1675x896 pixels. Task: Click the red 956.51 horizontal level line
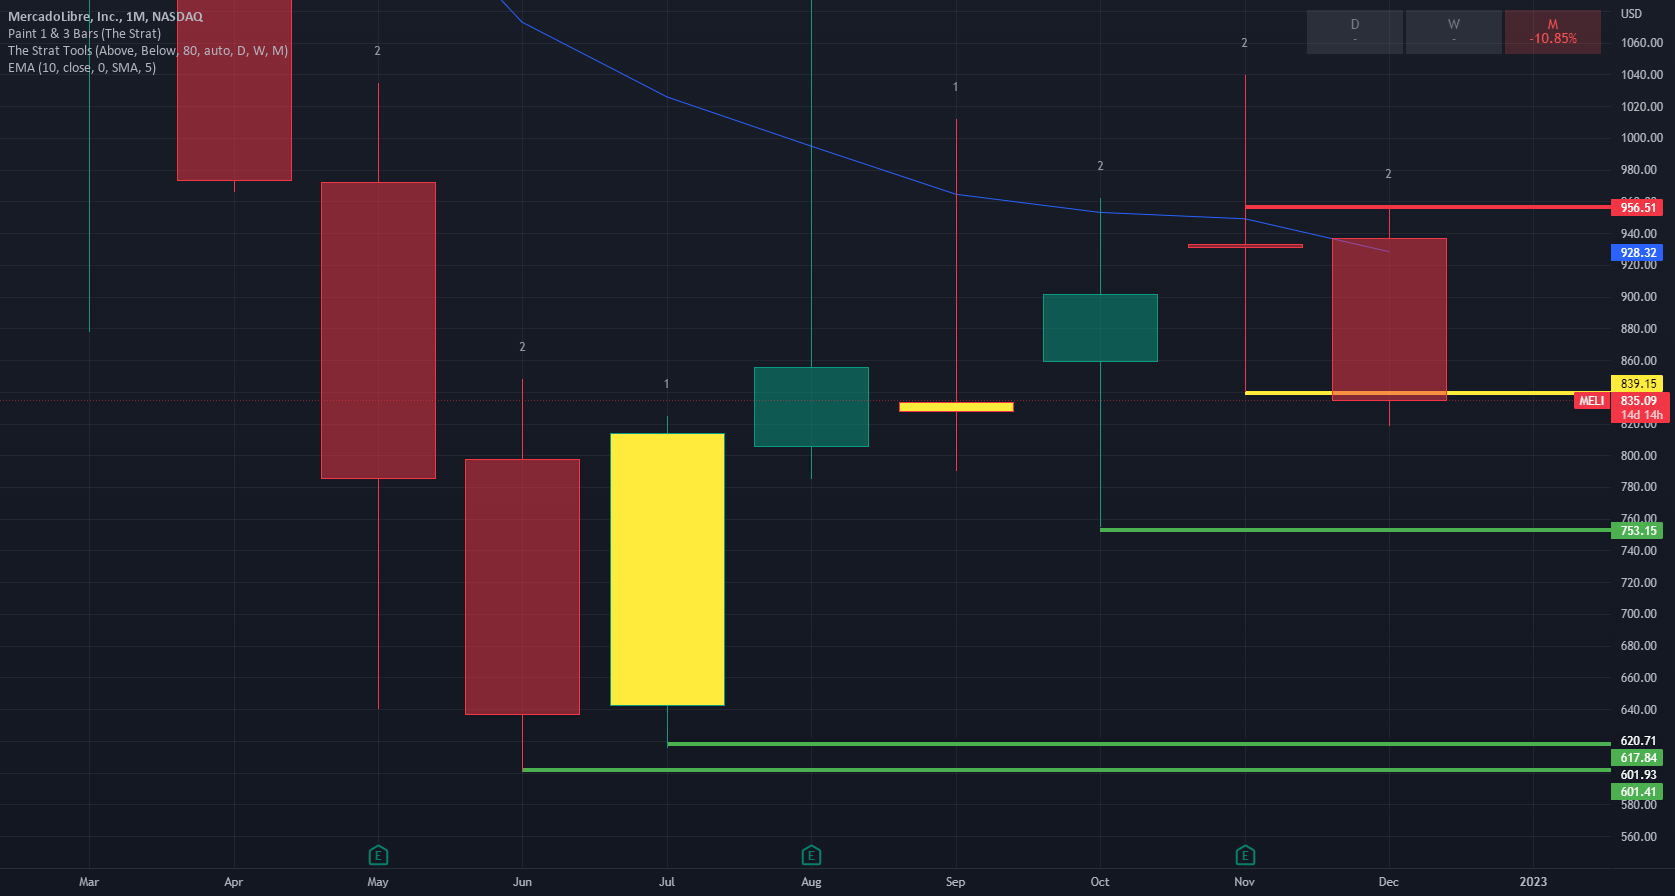pyautogui.click(x=1428, y=207)
